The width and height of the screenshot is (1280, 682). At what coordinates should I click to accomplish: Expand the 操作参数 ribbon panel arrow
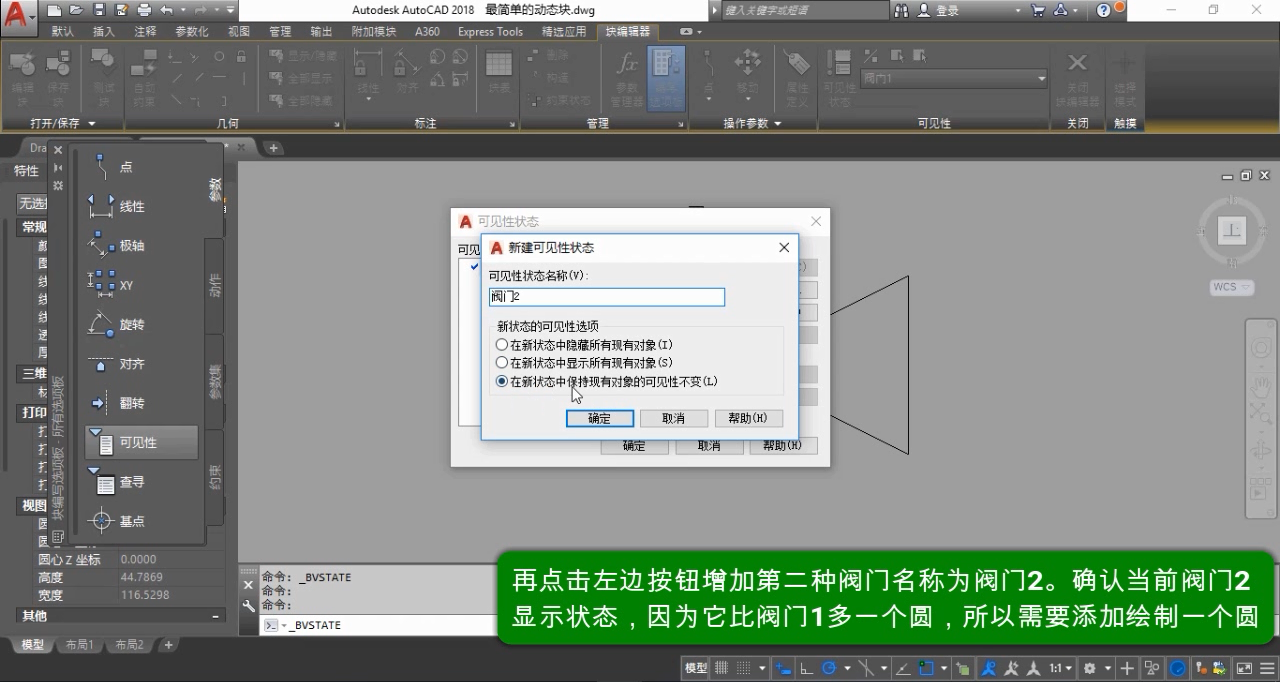(777, 123)
